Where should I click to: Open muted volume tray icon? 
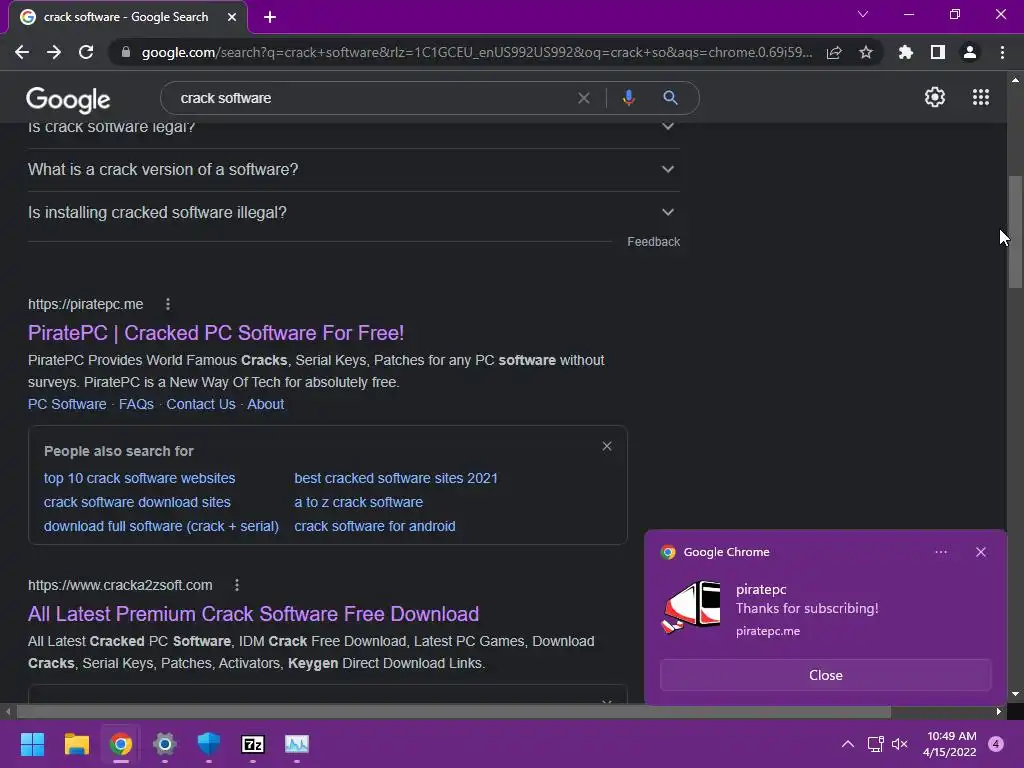900,744
